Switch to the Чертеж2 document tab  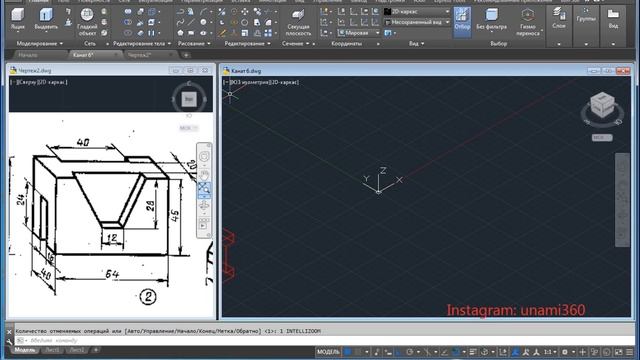(x=140, y=55)
